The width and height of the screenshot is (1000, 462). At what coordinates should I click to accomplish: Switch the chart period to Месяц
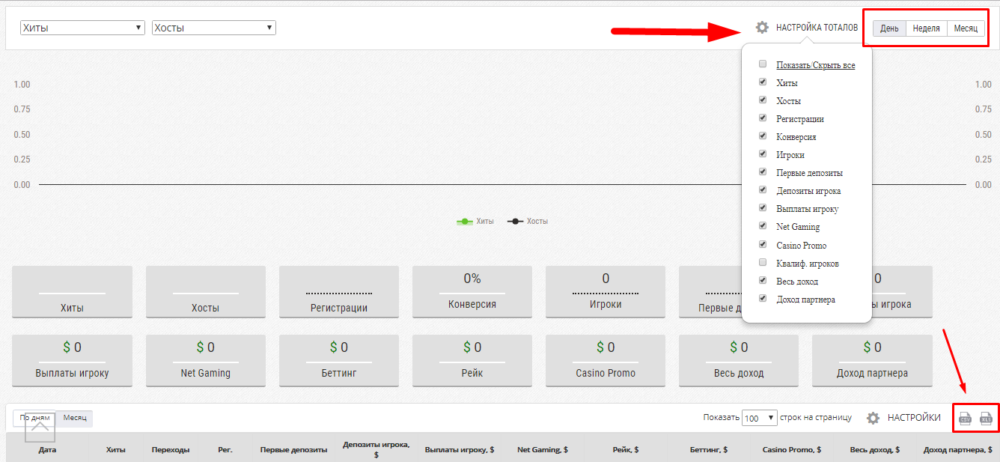(965, 28)
